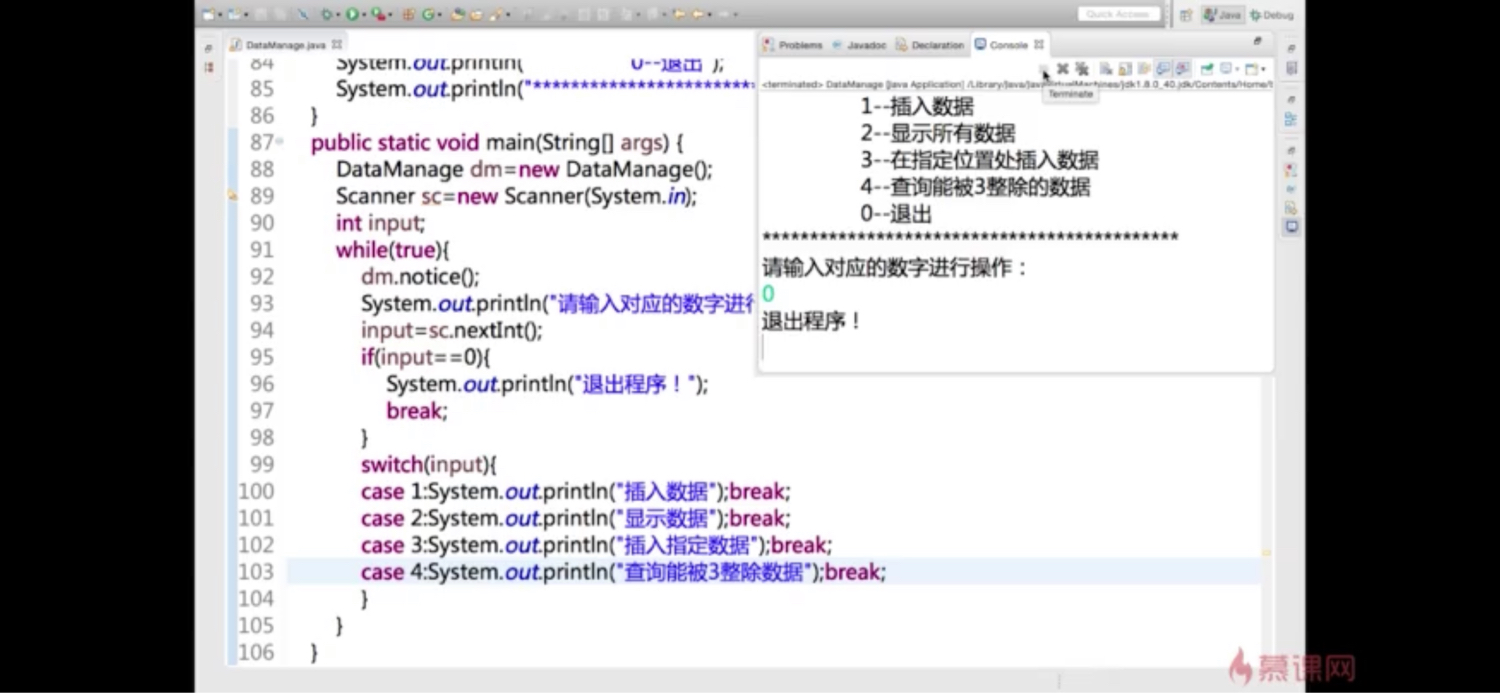Switch to the Problems tab
1501x693 pixels.
pos(793,45)
